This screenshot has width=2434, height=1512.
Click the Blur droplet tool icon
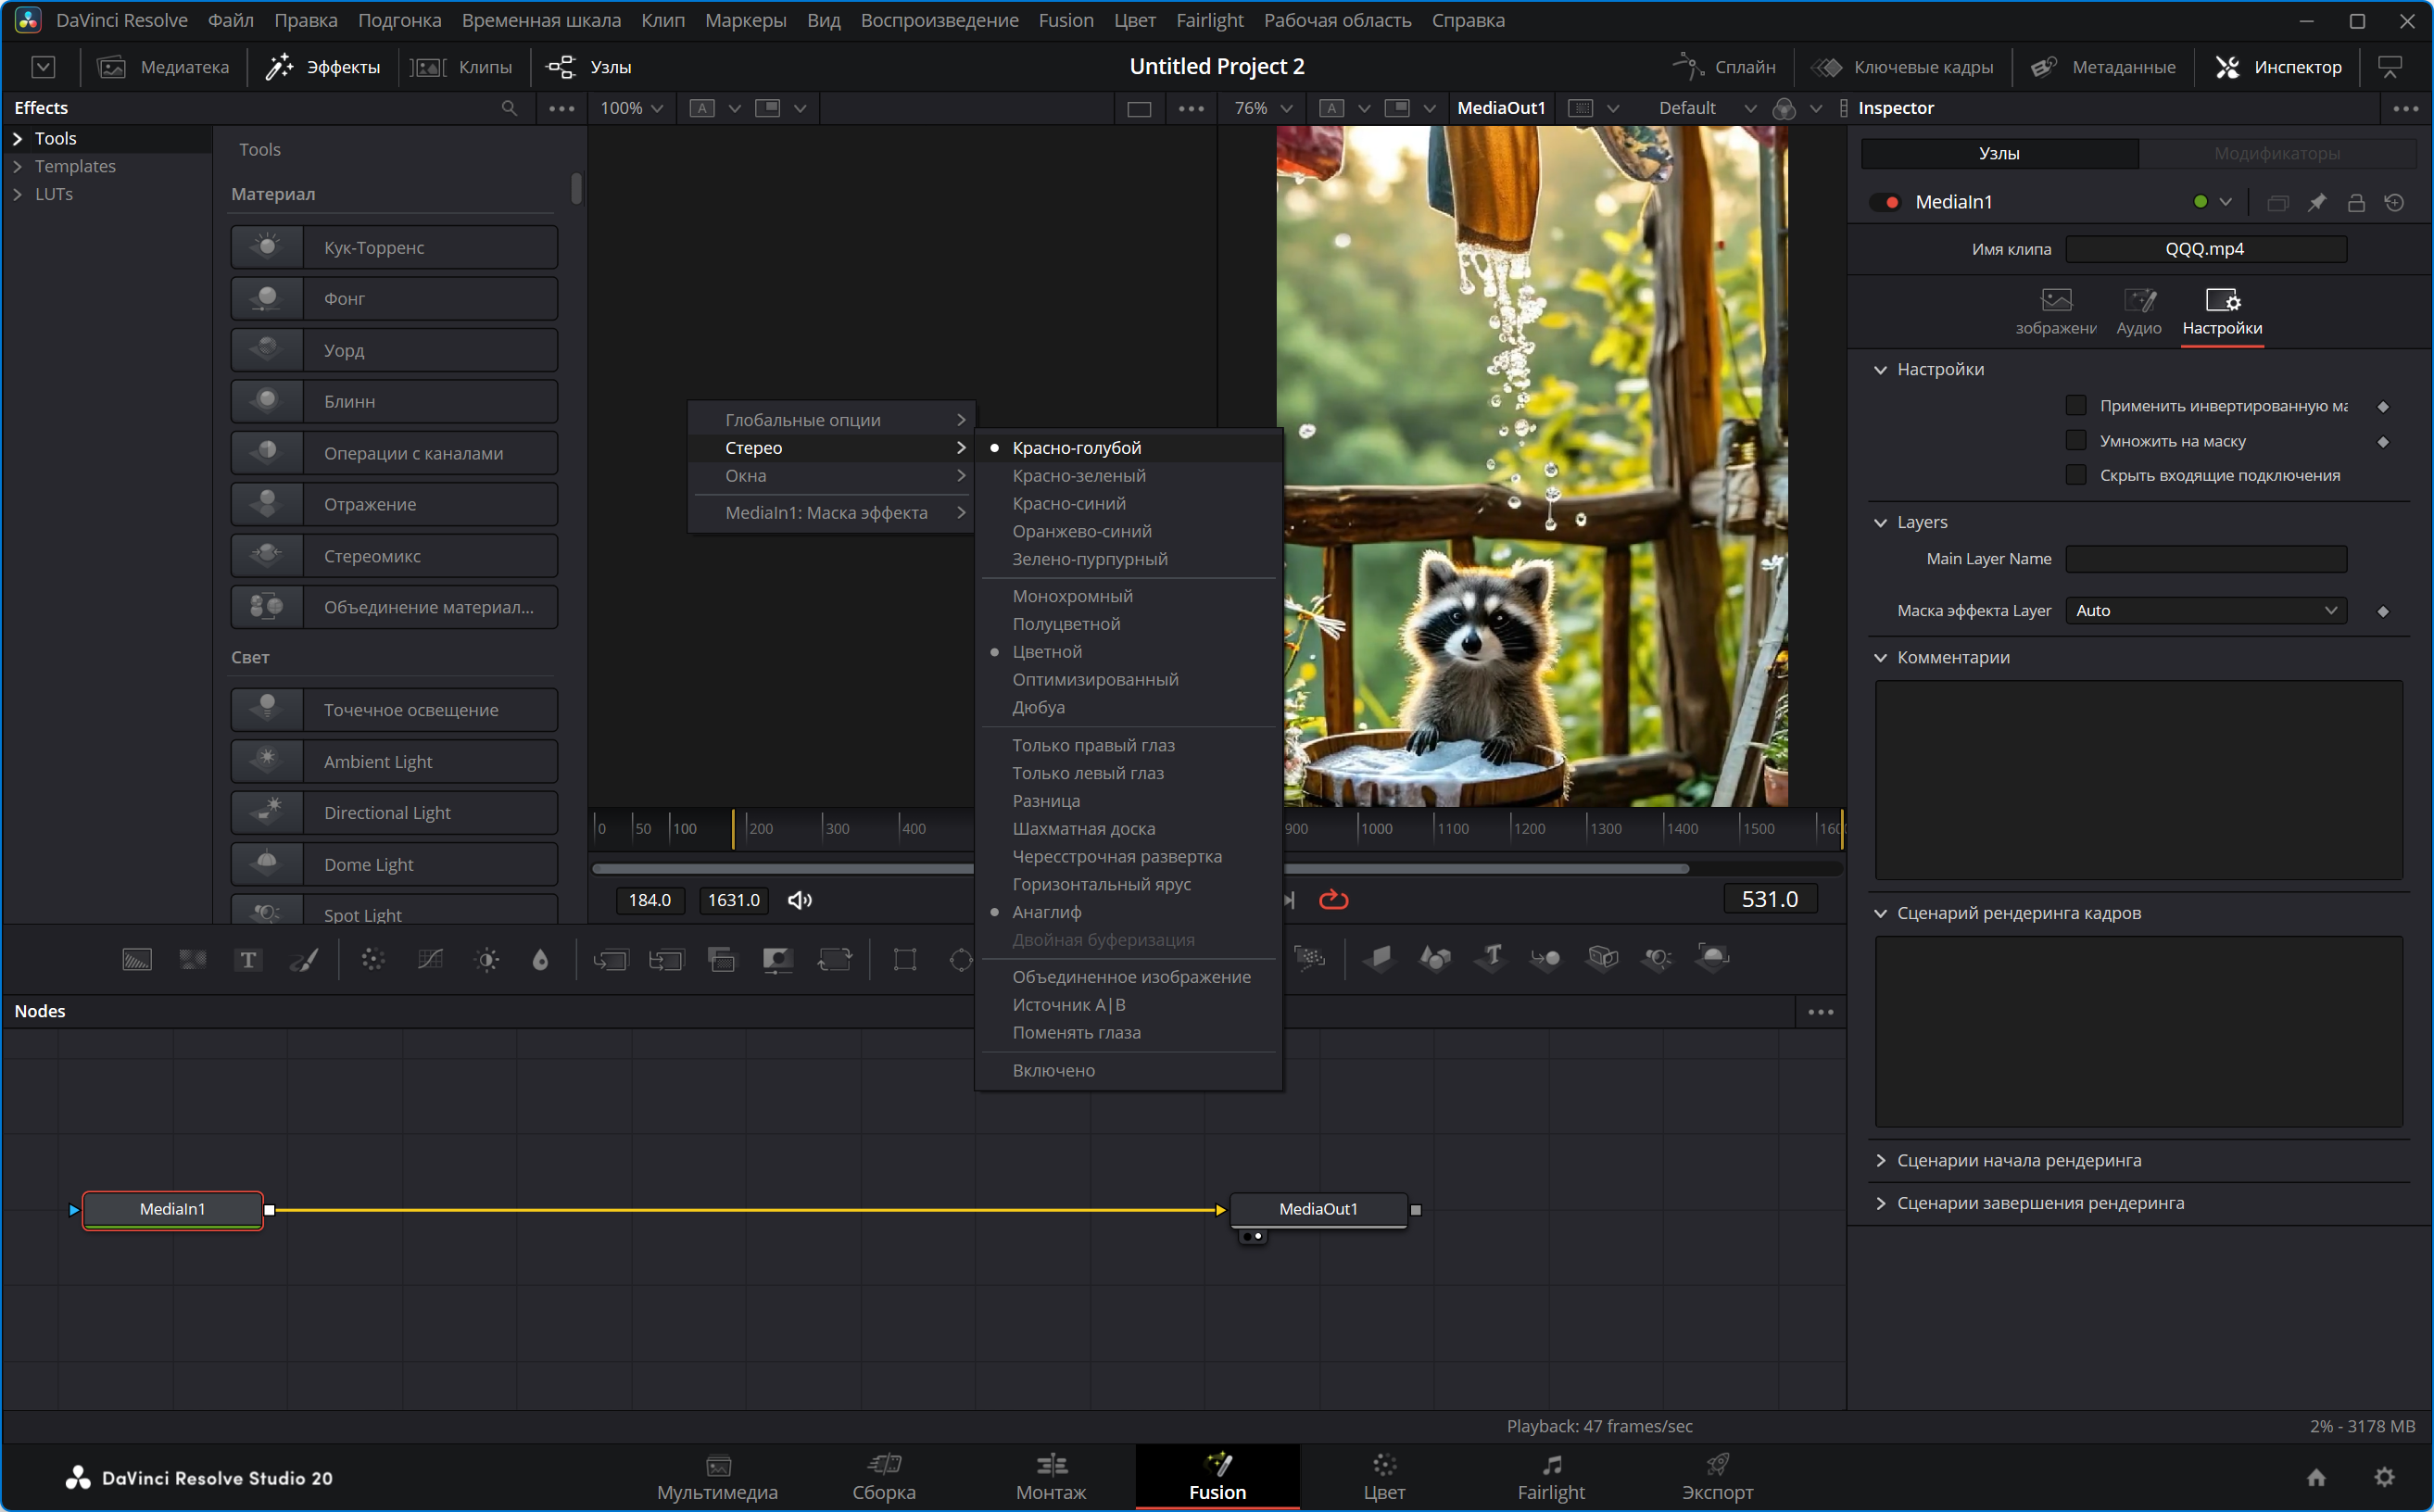point(540,960)
